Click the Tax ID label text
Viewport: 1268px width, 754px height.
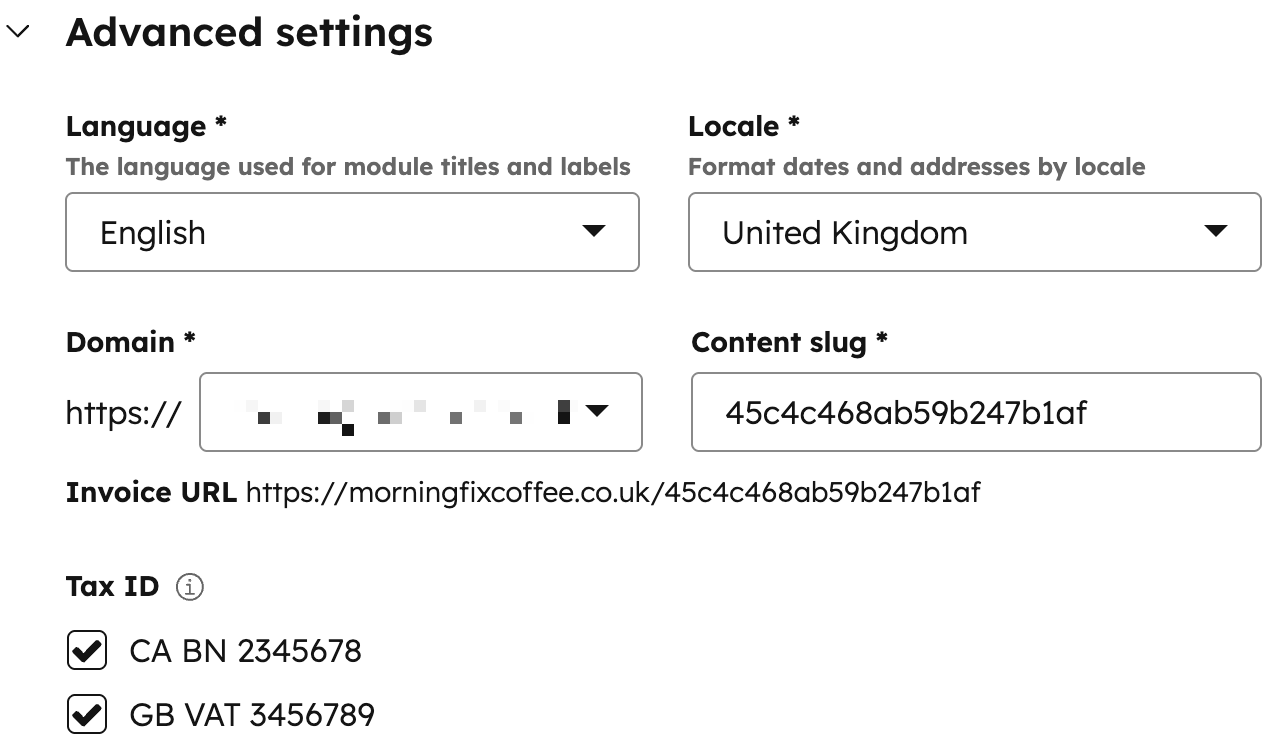pos(112,587)
